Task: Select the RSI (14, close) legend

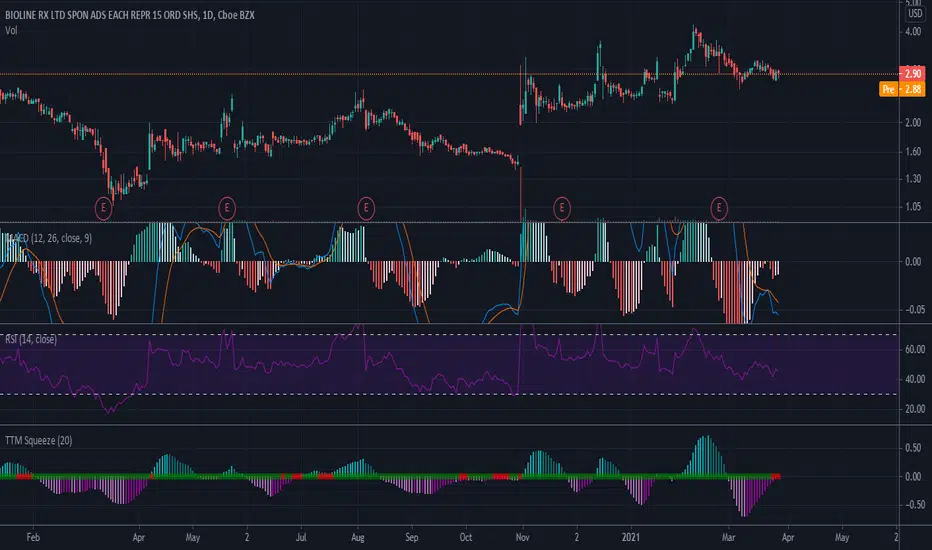Action: pos(31,339)
